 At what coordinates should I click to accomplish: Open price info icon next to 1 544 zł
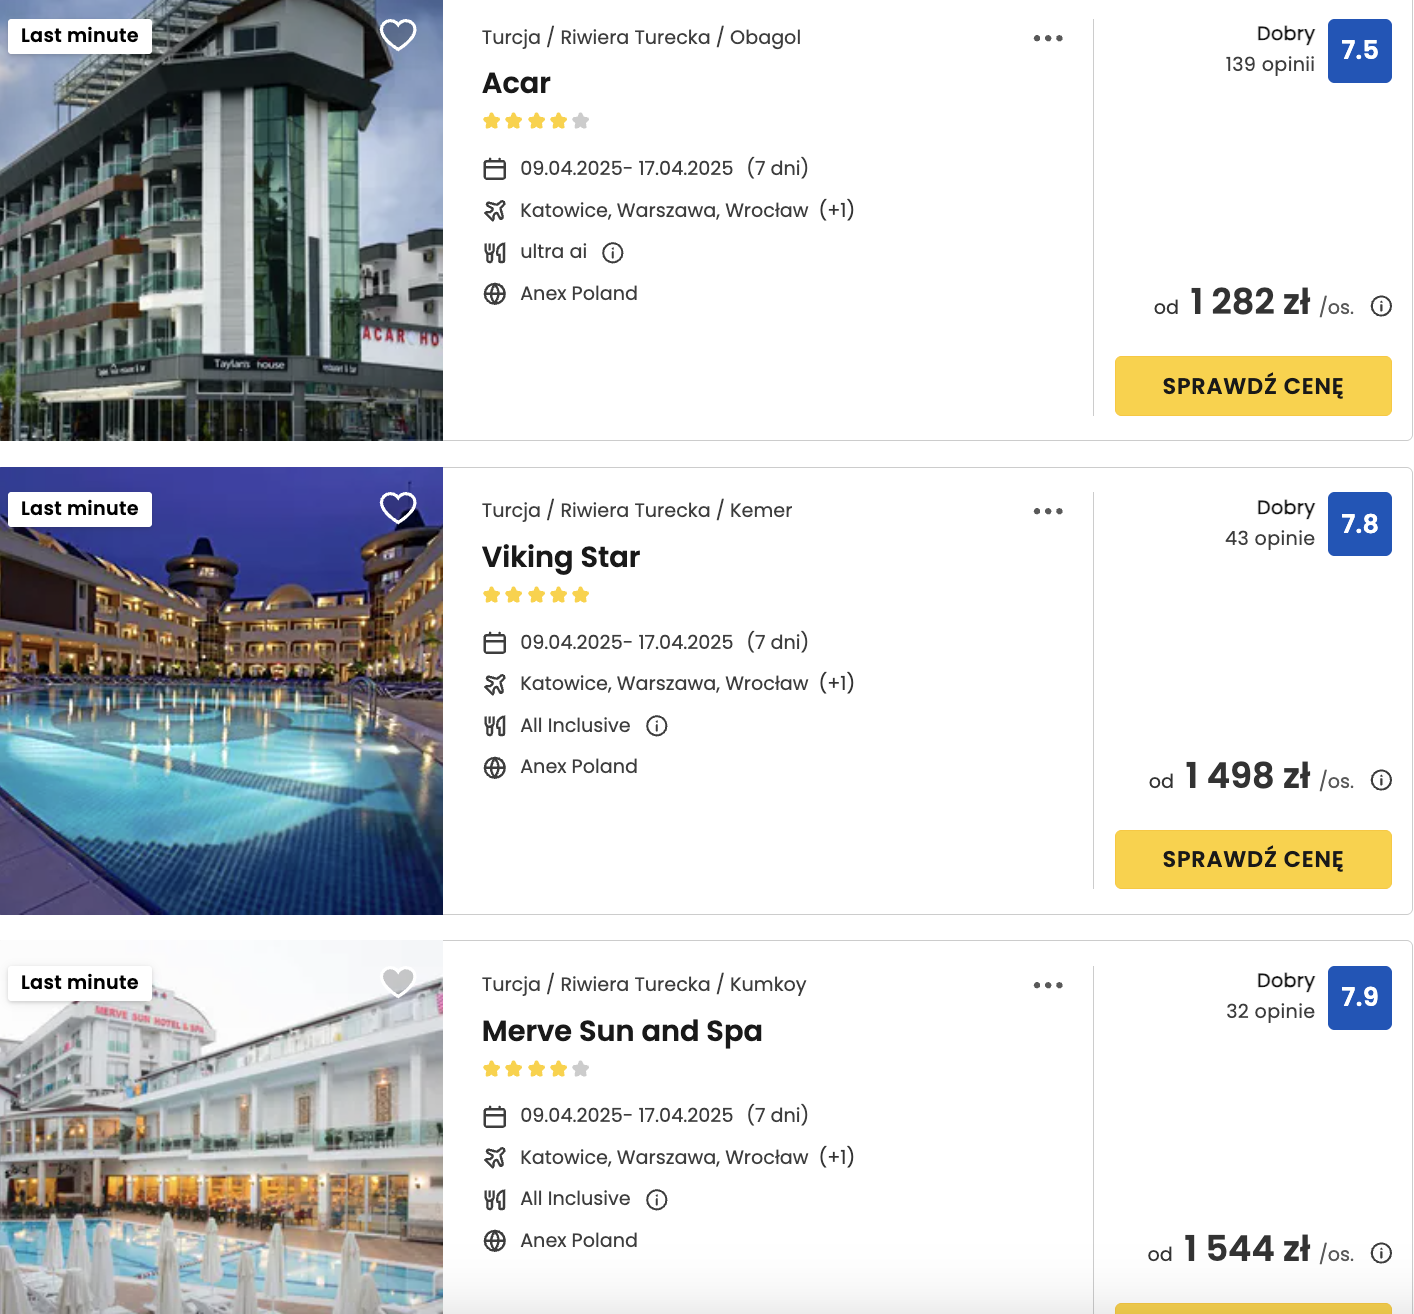tap(1381, 1253)
